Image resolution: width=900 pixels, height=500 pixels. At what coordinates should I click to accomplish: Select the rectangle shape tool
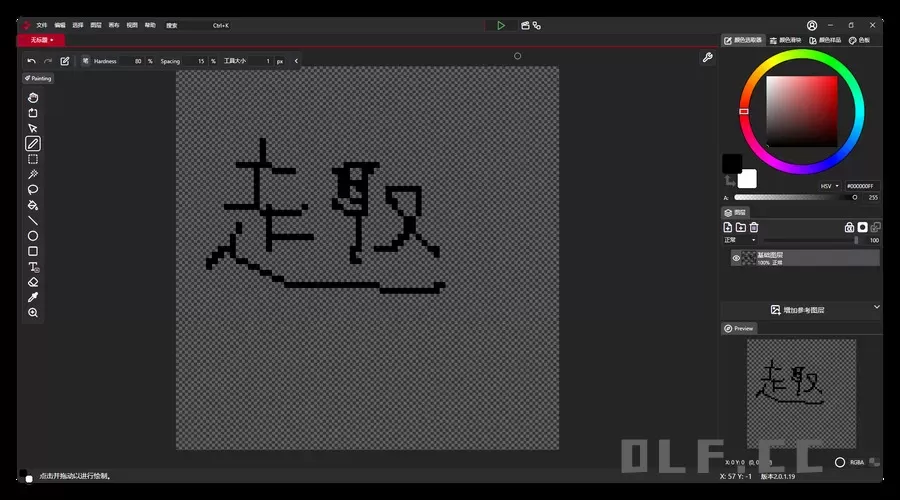point(33,251)
